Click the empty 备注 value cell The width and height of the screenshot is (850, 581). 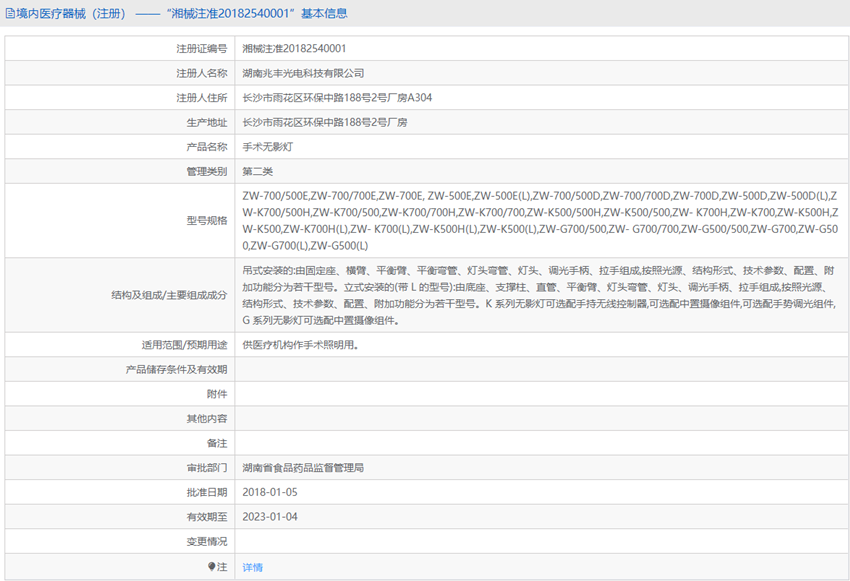click(x=540, y=443)
